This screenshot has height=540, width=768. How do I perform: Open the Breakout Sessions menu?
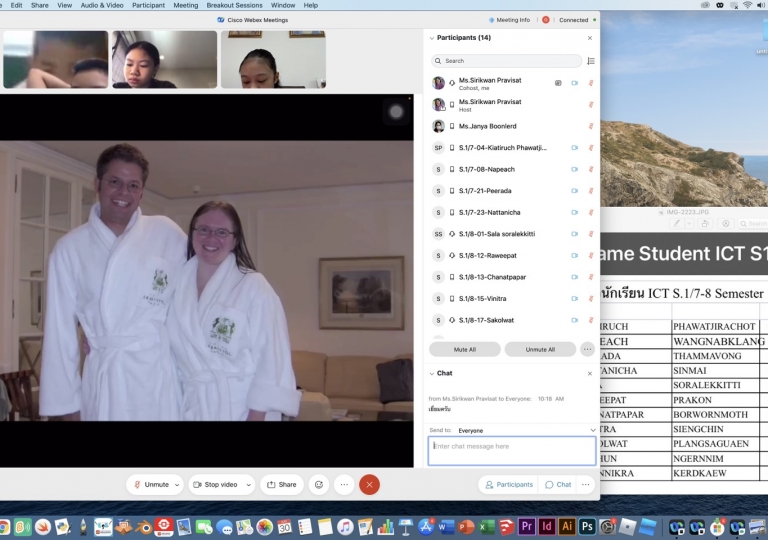[x=234, y=5]
